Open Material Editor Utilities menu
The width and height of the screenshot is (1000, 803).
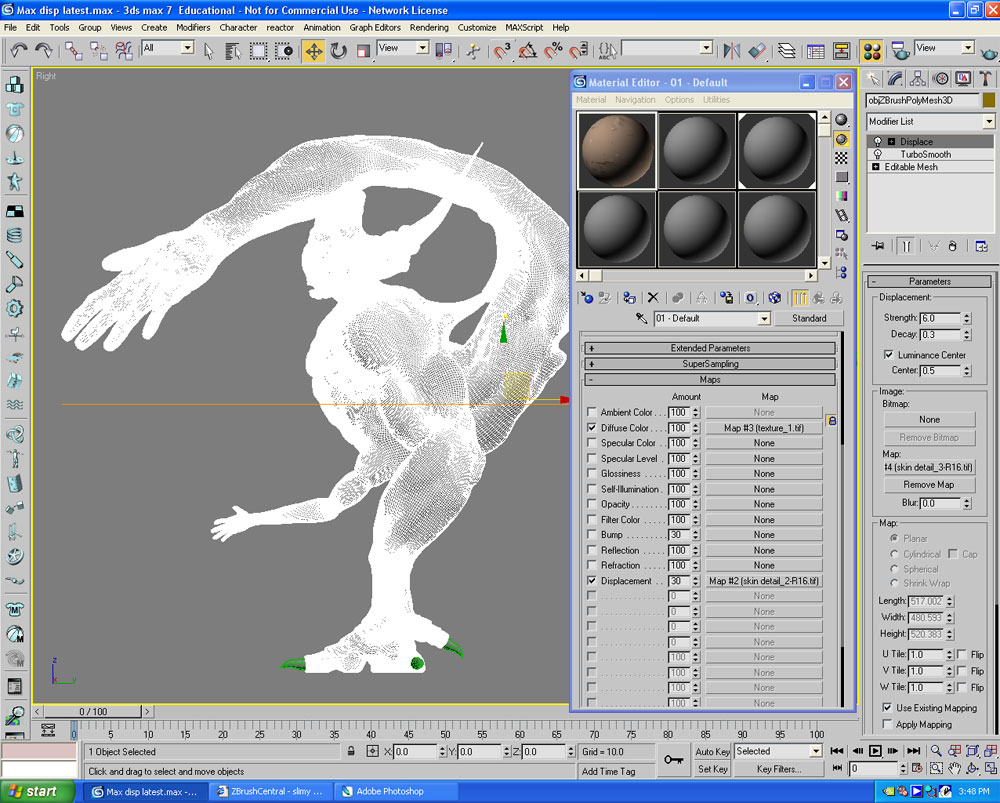(716, 99)
